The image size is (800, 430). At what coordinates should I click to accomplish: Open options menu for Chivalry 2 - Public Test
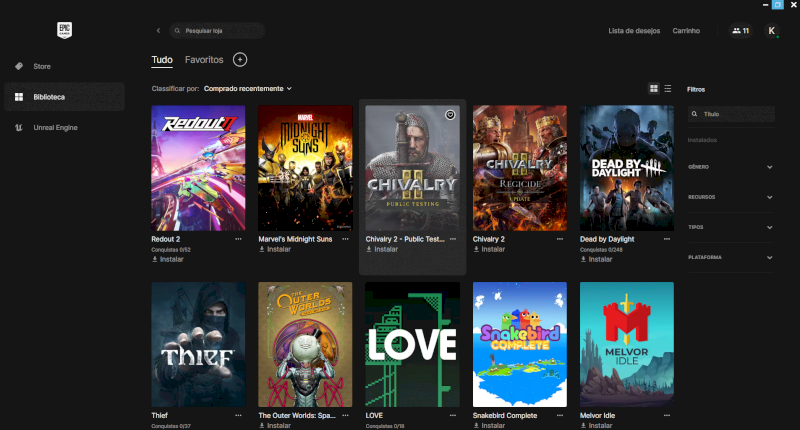[453, 239]
